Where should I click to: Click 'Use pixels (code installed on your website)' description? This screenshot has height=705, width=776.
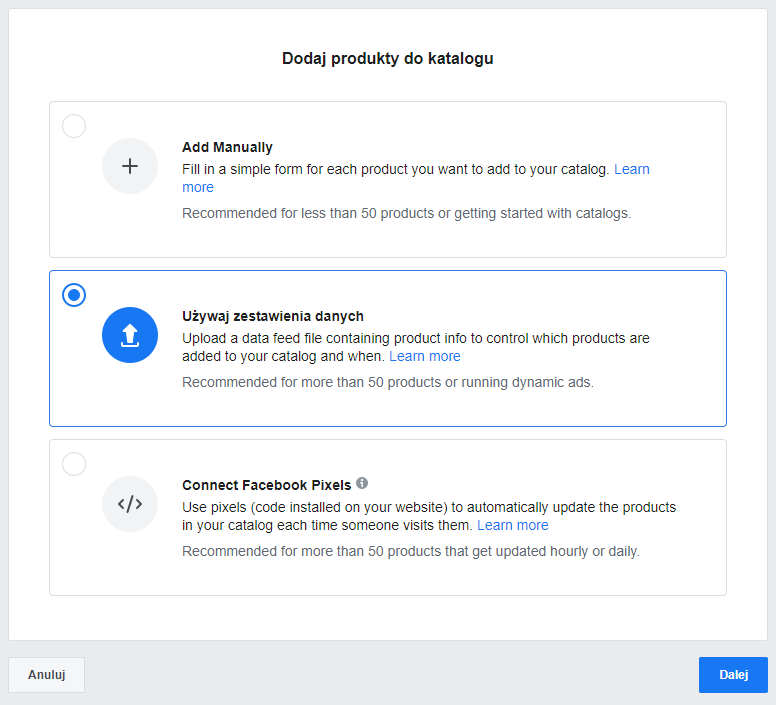[x=429, y=516]
